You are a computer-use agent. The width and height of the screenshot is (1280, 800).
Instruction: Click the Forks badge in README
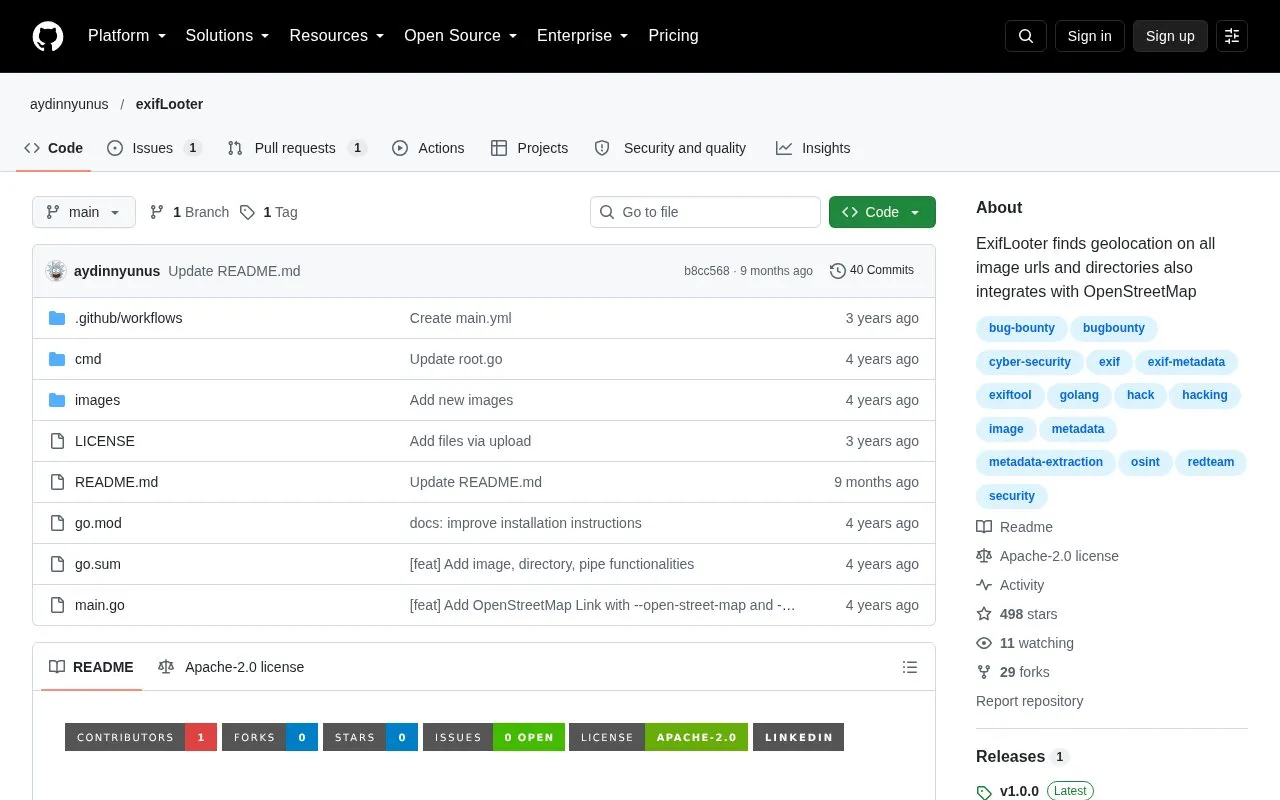pos(270,737)
